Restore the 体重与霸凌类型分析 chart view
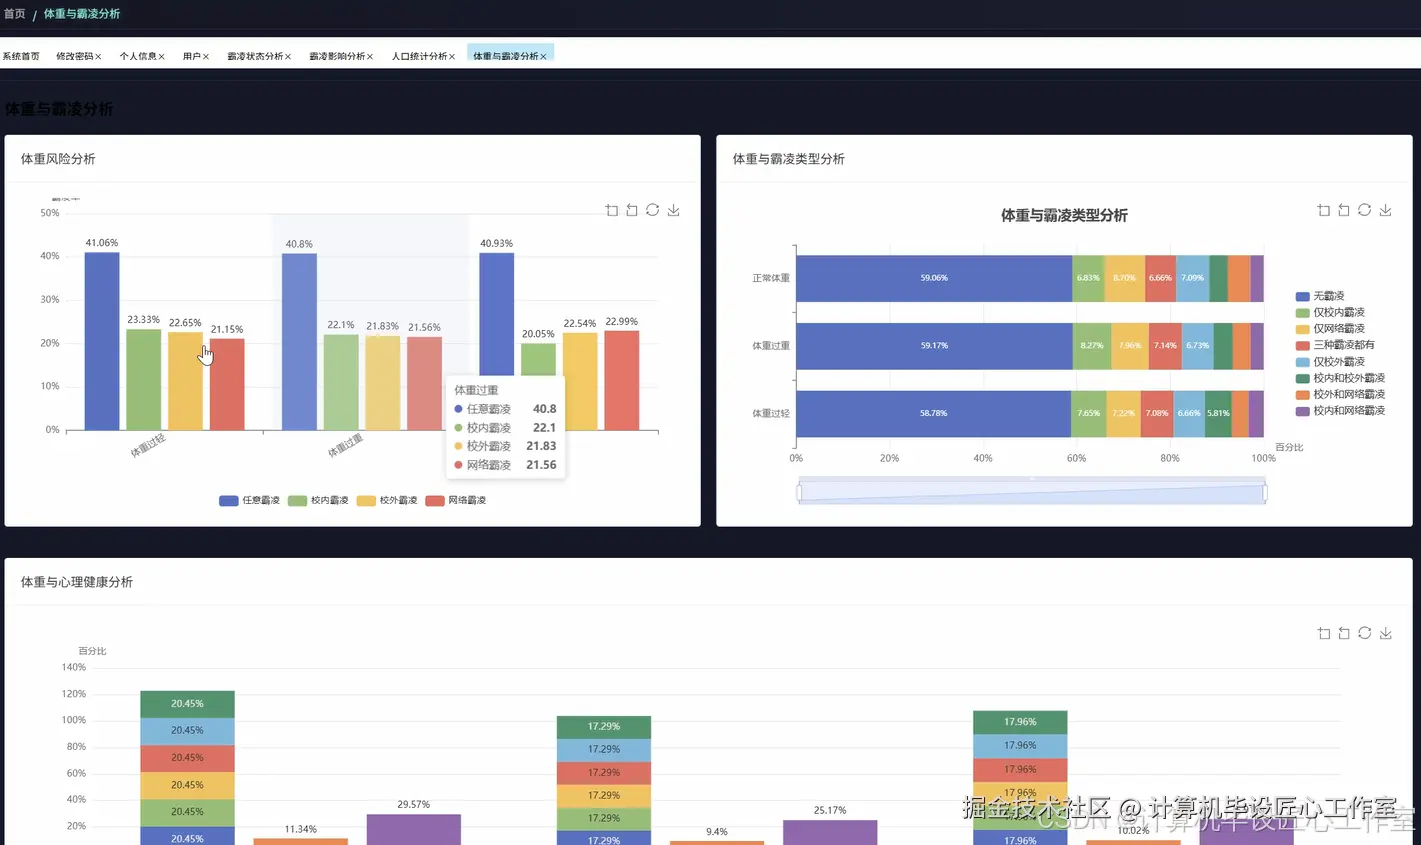 pos(1364,210)
